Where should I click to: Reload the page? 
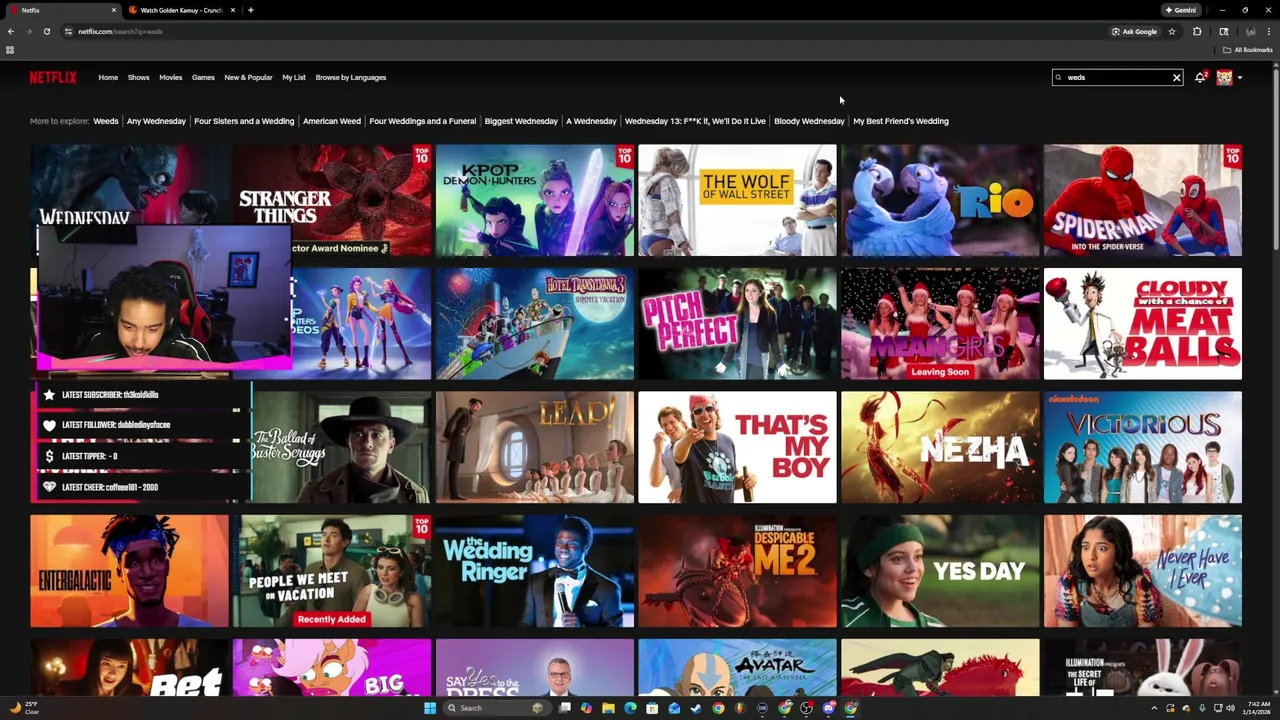click(x=46, y=31)
